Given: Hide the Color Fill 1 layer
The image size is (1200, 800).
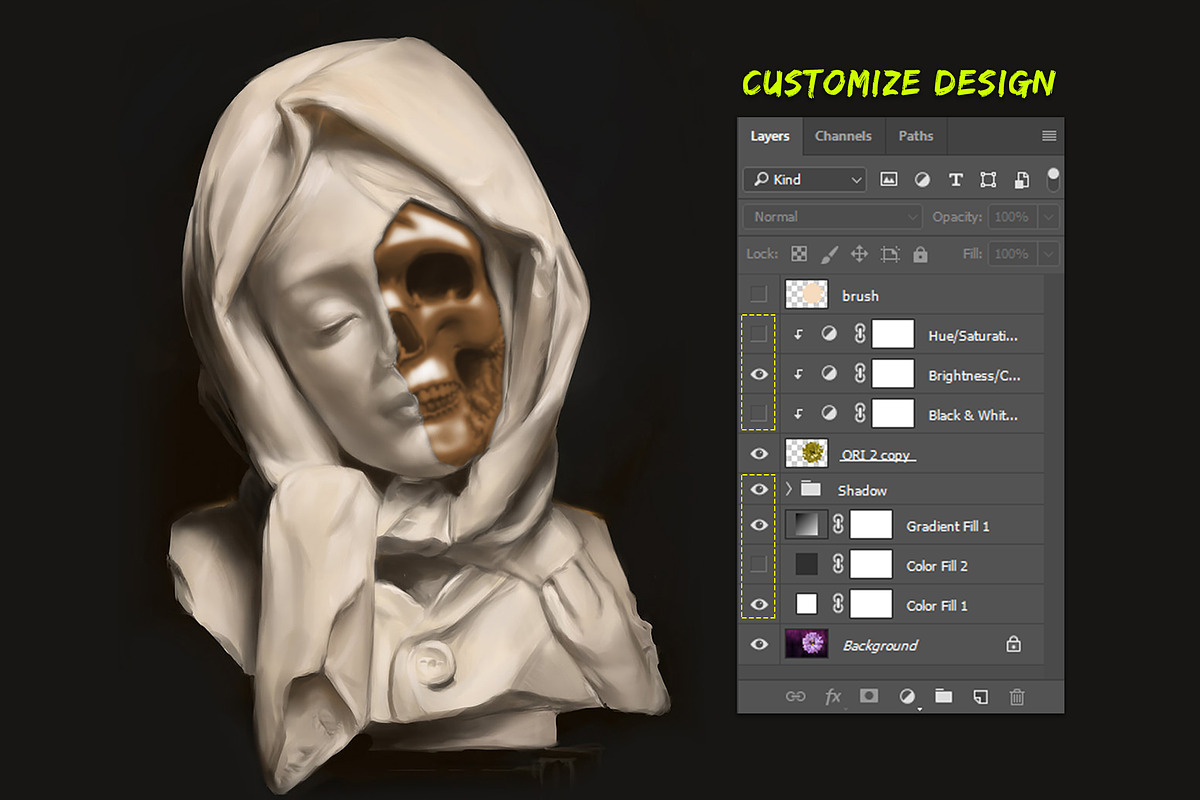Looking at the screenshot, I should (x=759, y=604).
